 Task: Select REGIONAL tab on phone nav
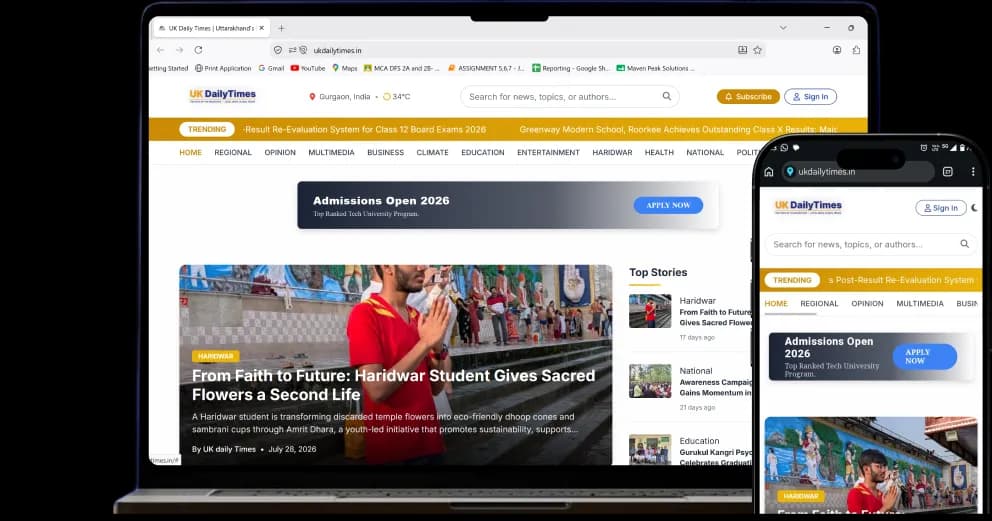(x=819, y=303)
